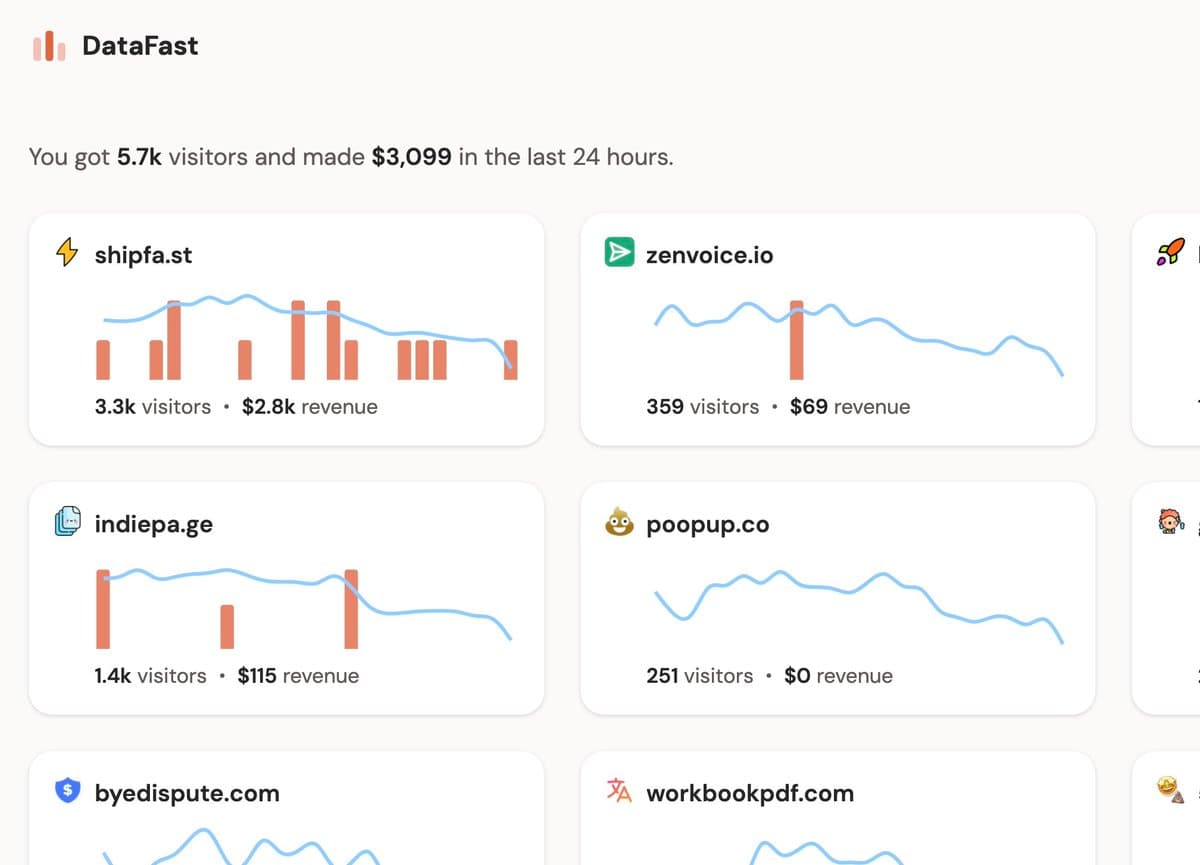Viewport: 1200px width, 865px height.
Task: Click the "$3,099" revenue total in summary
Action: 411,157
